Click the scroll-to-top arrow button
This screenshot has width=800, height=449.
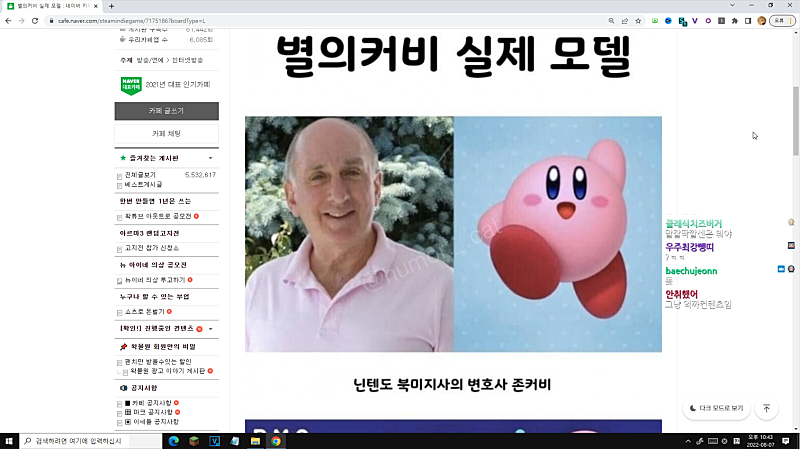point(766,408)
